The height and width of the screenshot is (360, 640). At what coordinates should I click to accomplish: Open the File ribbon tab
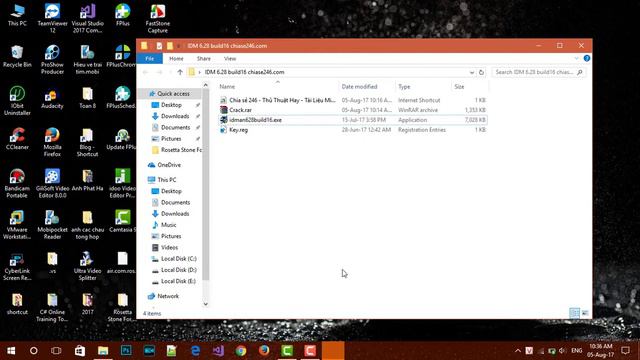[x=149, y=58]
